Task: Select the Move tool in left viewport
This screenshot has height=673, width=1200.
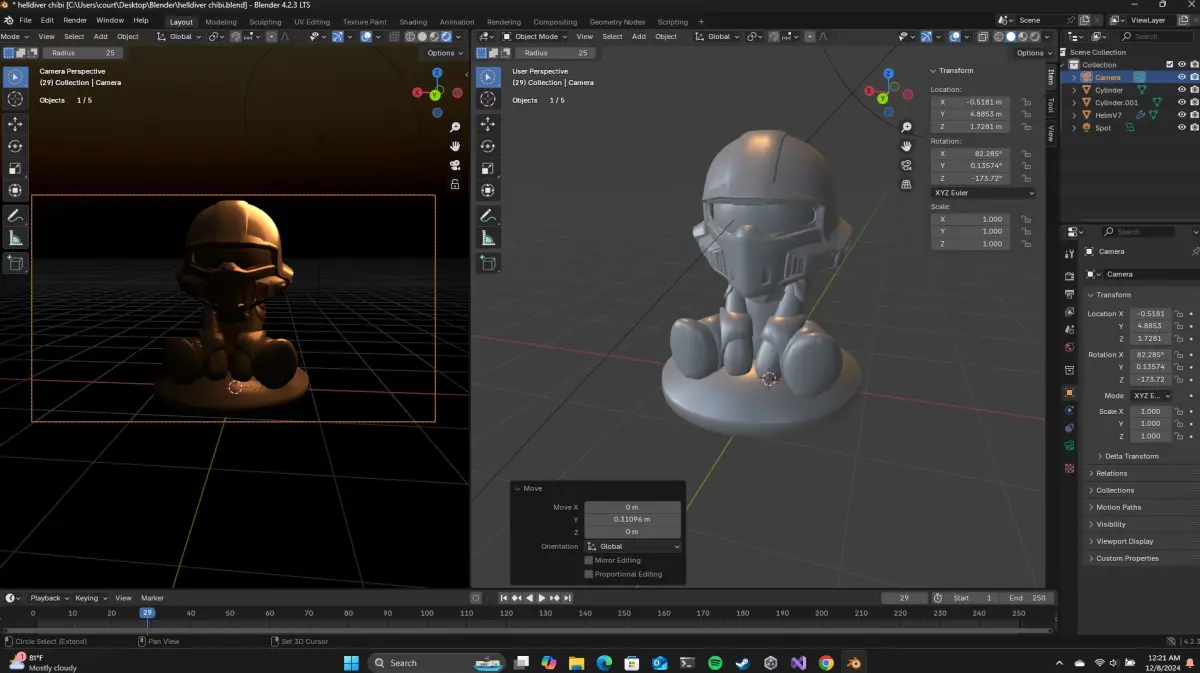Action: tap(15, 124)
